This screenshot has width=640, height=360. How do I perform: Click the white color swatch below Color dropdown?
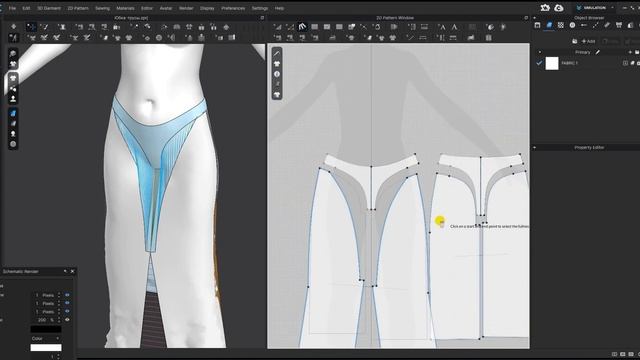coord(46,347)
